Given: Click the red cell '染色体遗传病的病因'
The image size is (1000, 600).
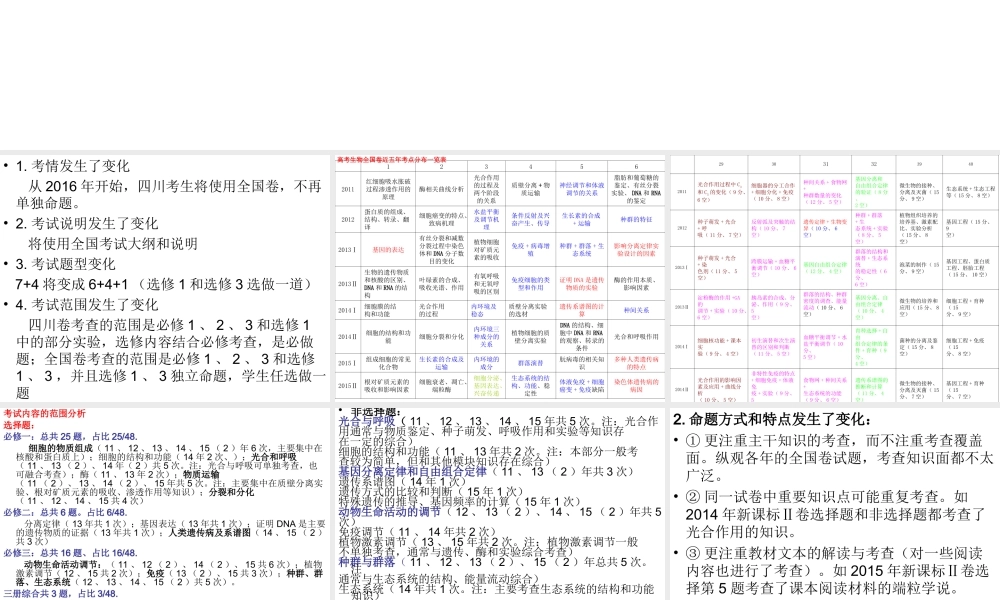Looking at the screenshot, I should 636,386.
